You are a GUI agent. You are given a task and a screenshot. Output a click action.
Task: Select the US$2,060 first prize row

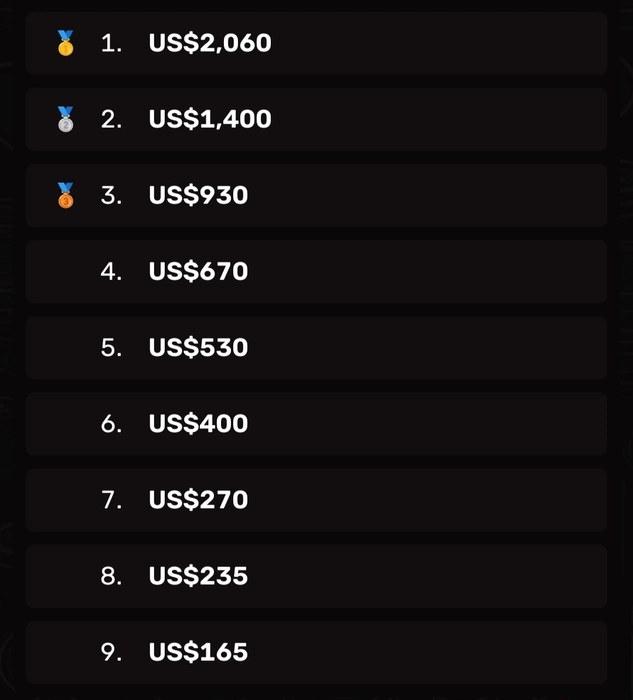click(x=316, y=43)
